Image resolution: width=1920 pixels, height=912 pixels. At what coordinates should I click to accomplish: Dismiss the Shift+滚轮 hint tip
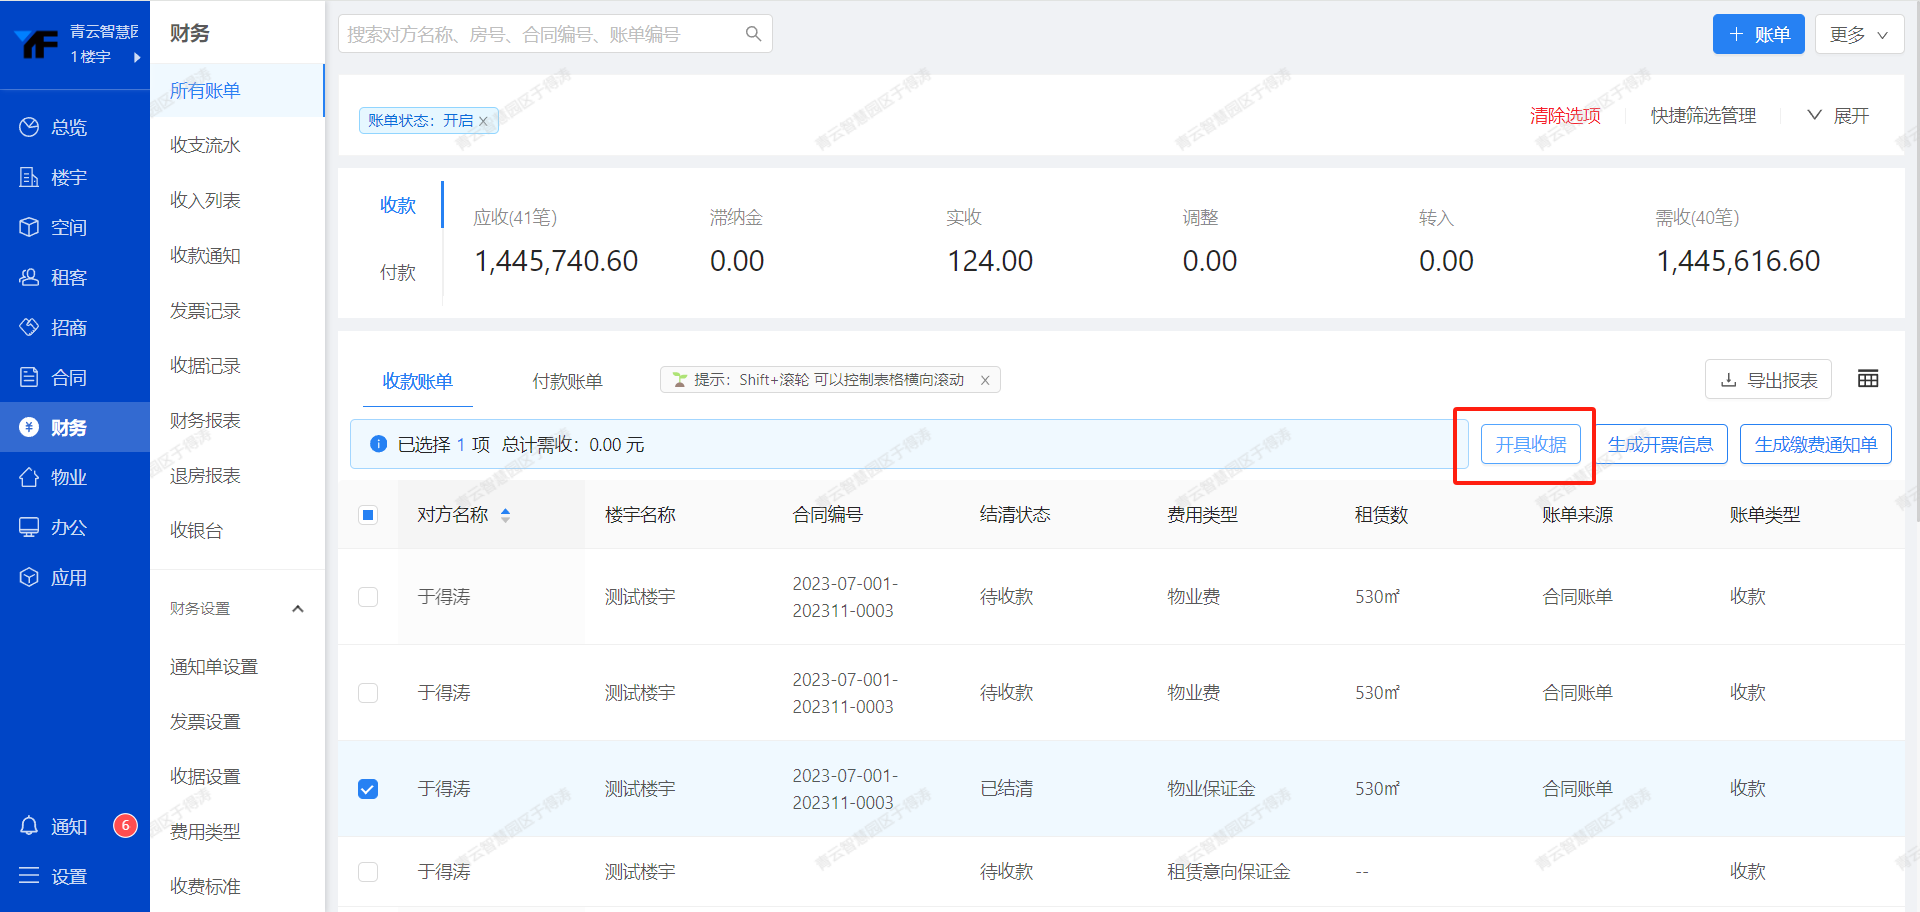985,380
